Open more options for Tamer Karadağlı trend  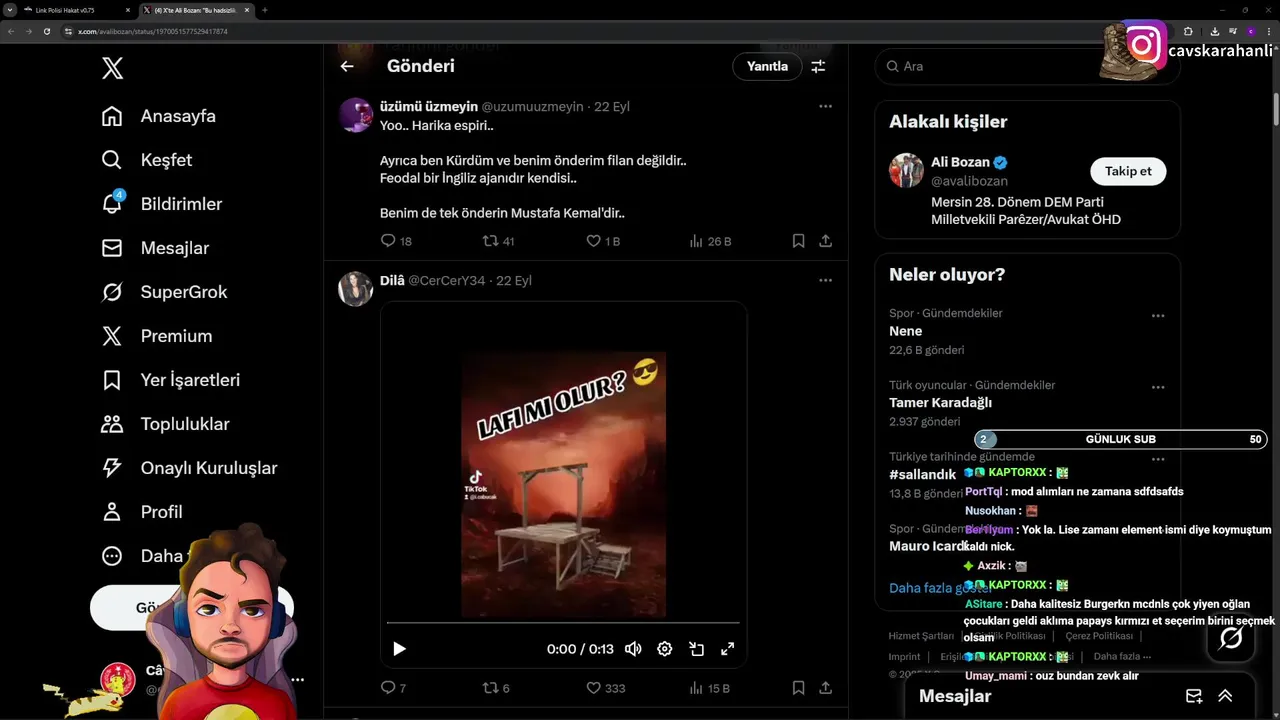point(1158,388)
